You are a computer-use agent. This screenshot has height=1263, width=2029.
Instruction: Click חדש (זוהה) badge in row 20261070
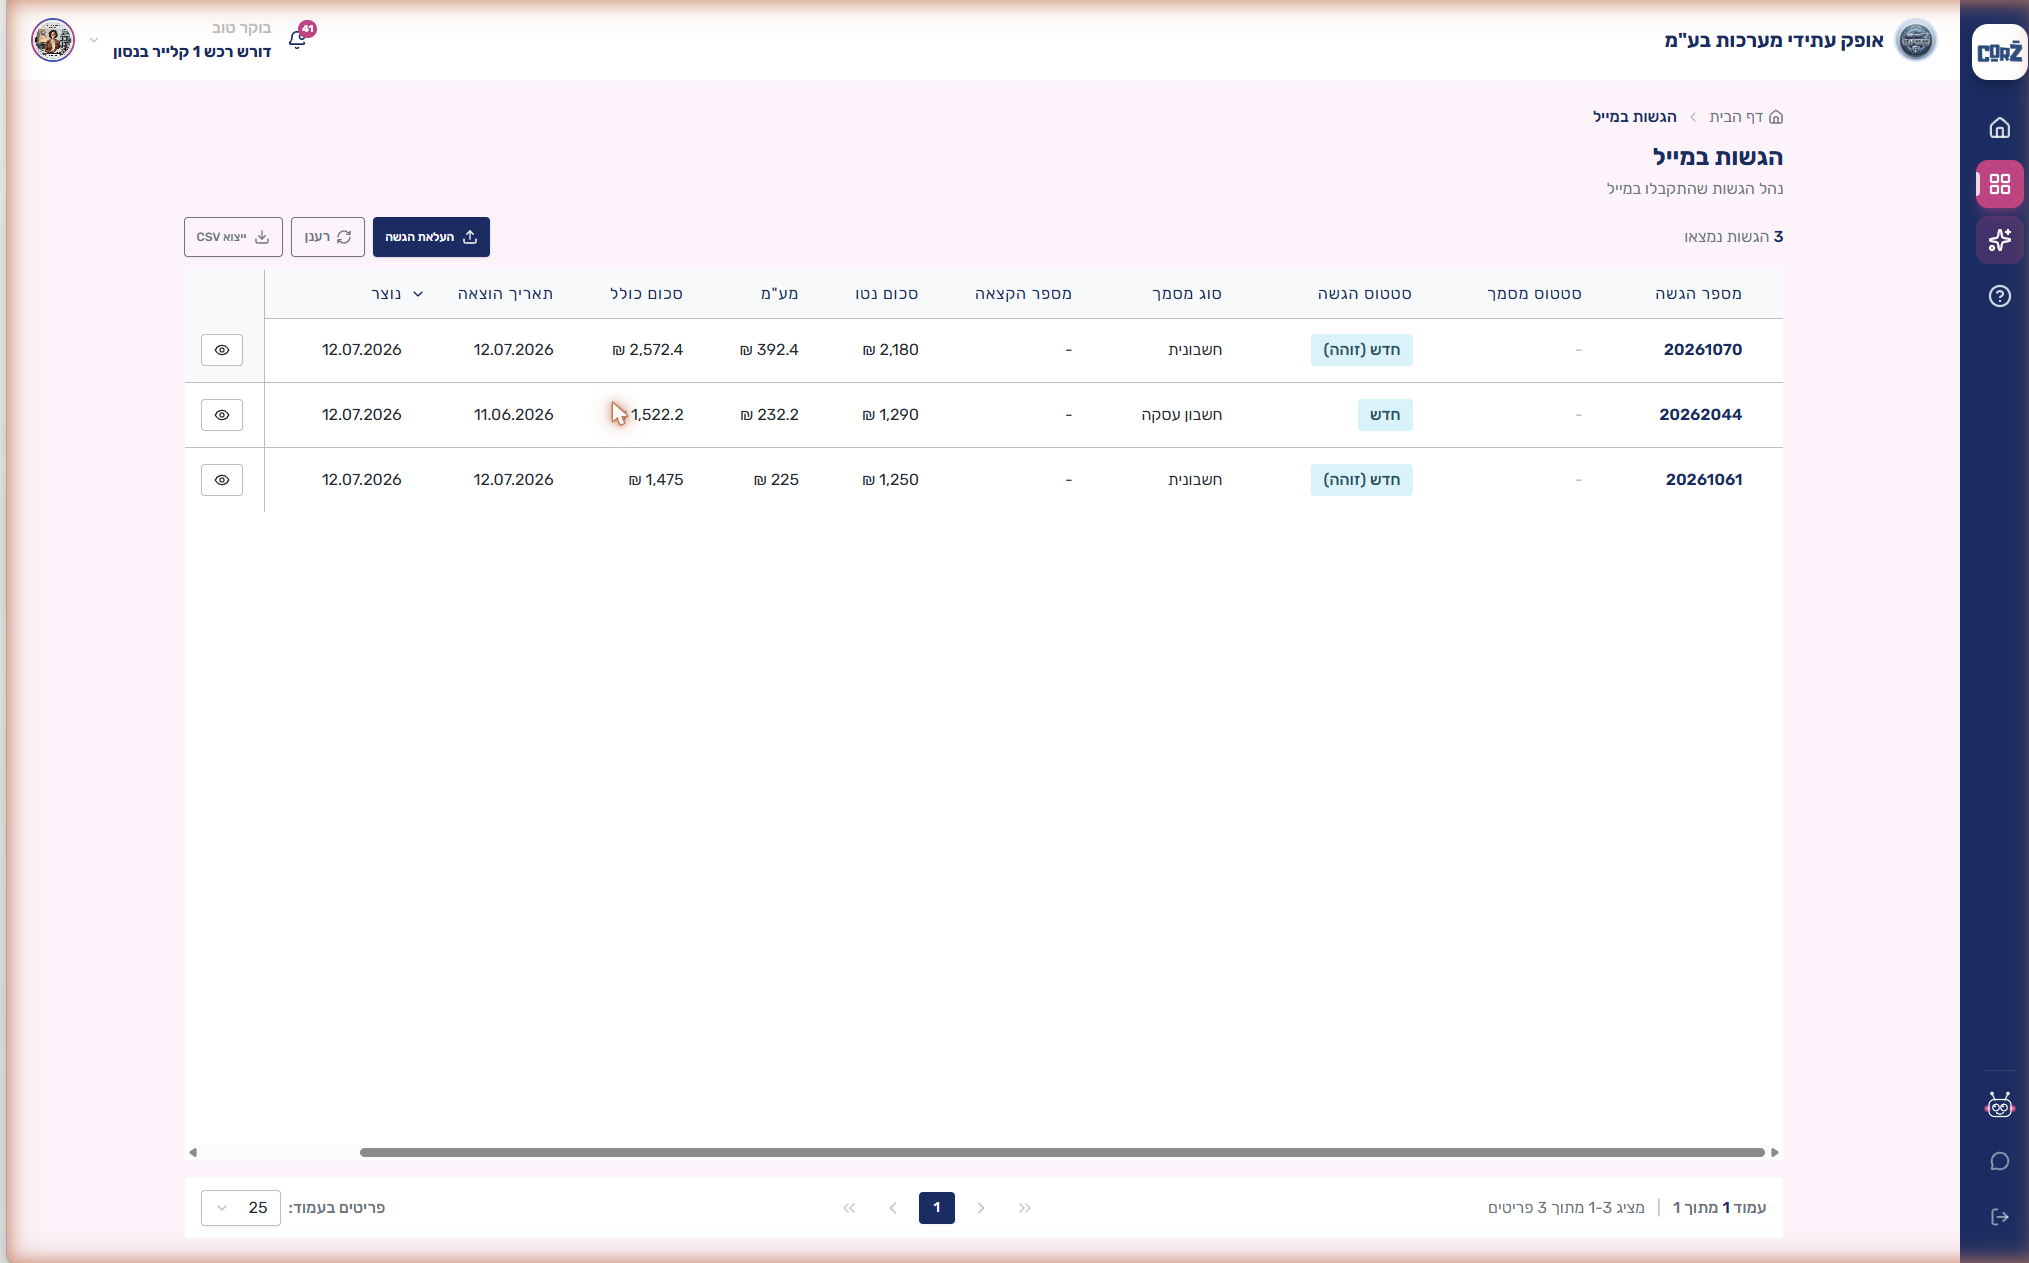pos(1362,350)
